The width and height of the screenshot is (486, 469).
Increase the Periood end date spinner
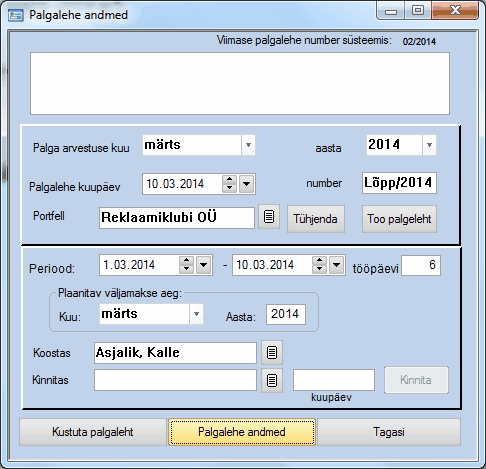pos(319,261)
